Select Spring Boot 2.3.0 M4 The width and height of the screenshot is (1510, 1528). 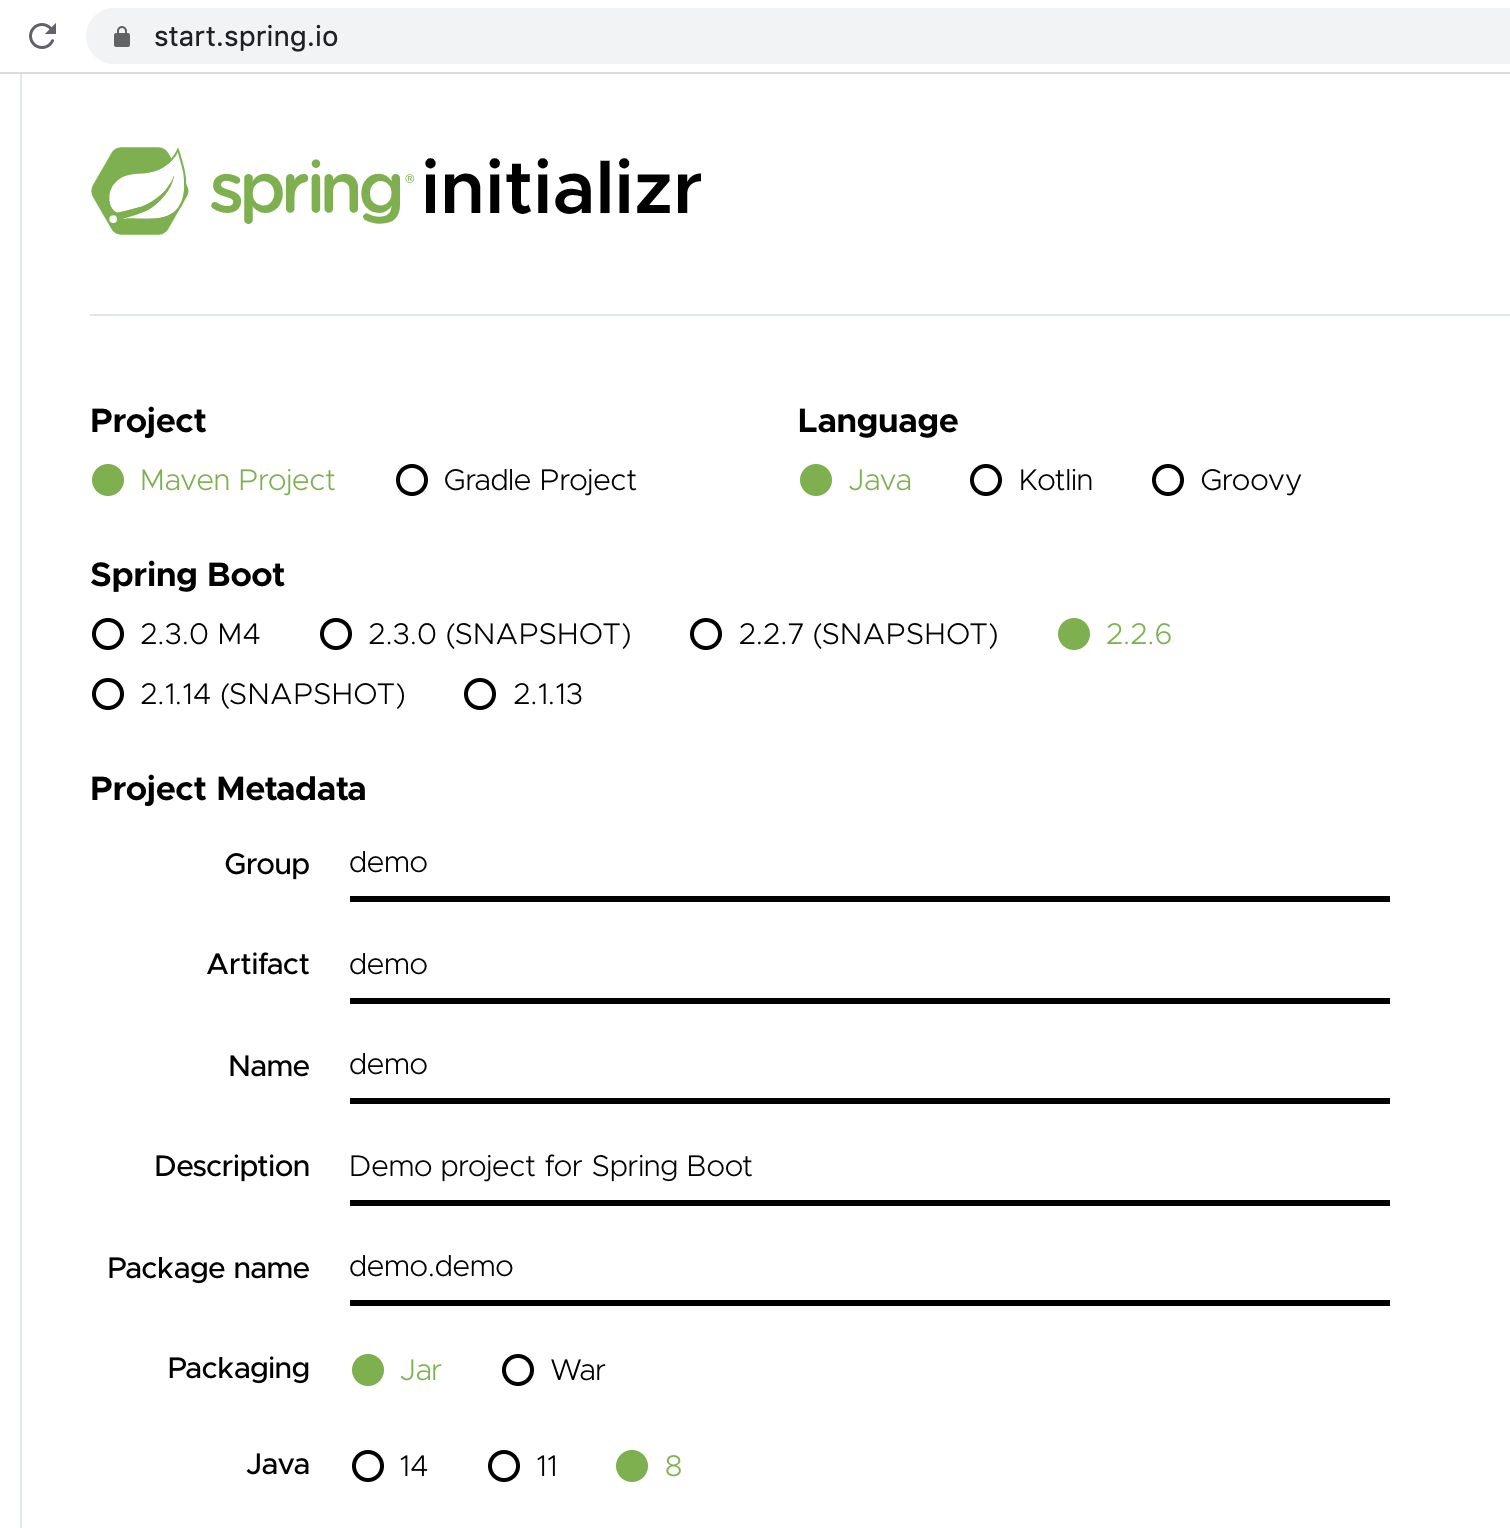coord(176,634)
